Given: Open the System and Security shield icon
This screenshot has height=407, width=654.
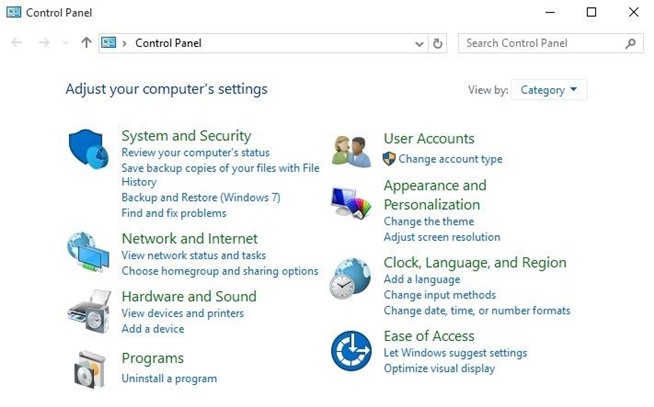Looking at the screenshot, I should 89,150.
